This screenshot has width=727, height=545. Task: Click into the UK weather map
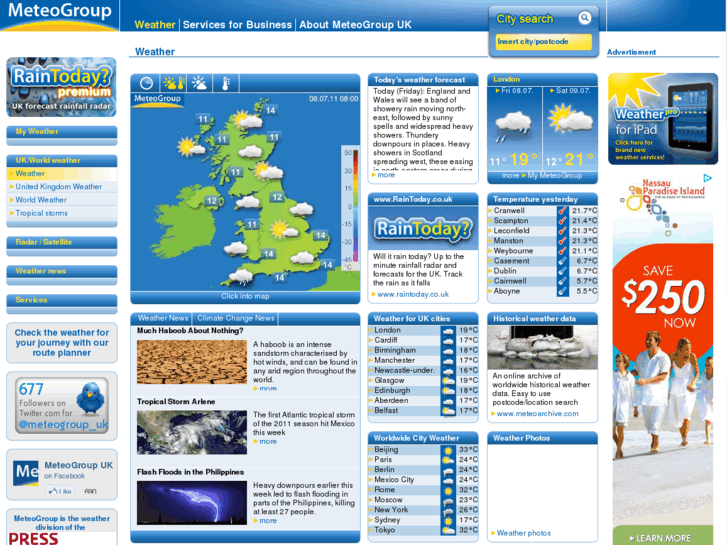(245, 192)
